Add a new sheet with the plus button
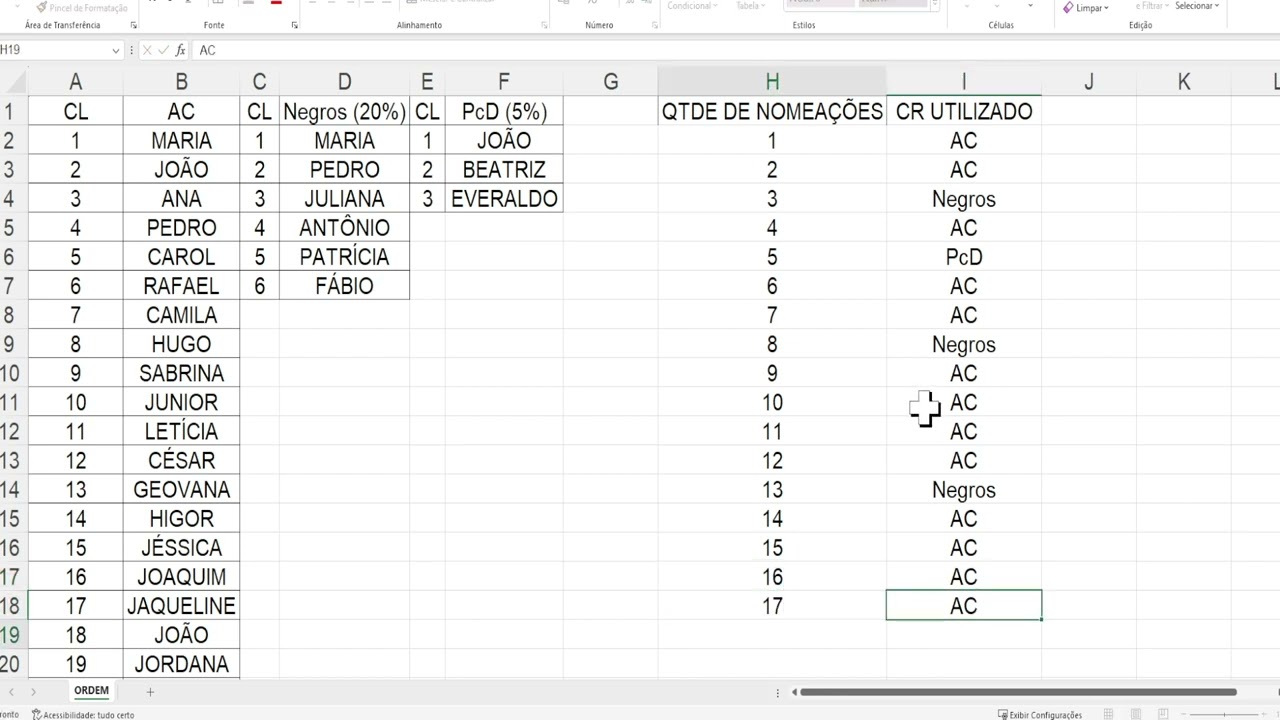 (x=150, y=691)
